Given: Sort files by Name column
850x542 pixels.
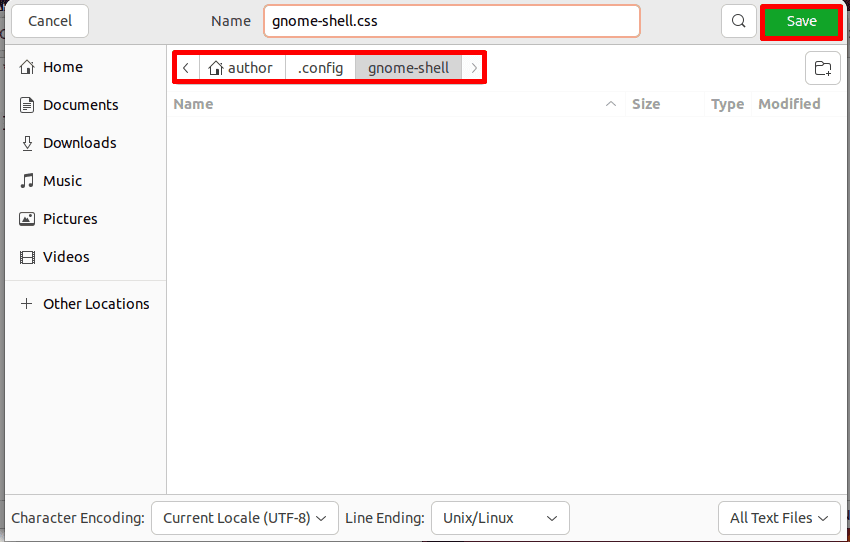Looking at the screenshot, I should [x=396, y=104].
